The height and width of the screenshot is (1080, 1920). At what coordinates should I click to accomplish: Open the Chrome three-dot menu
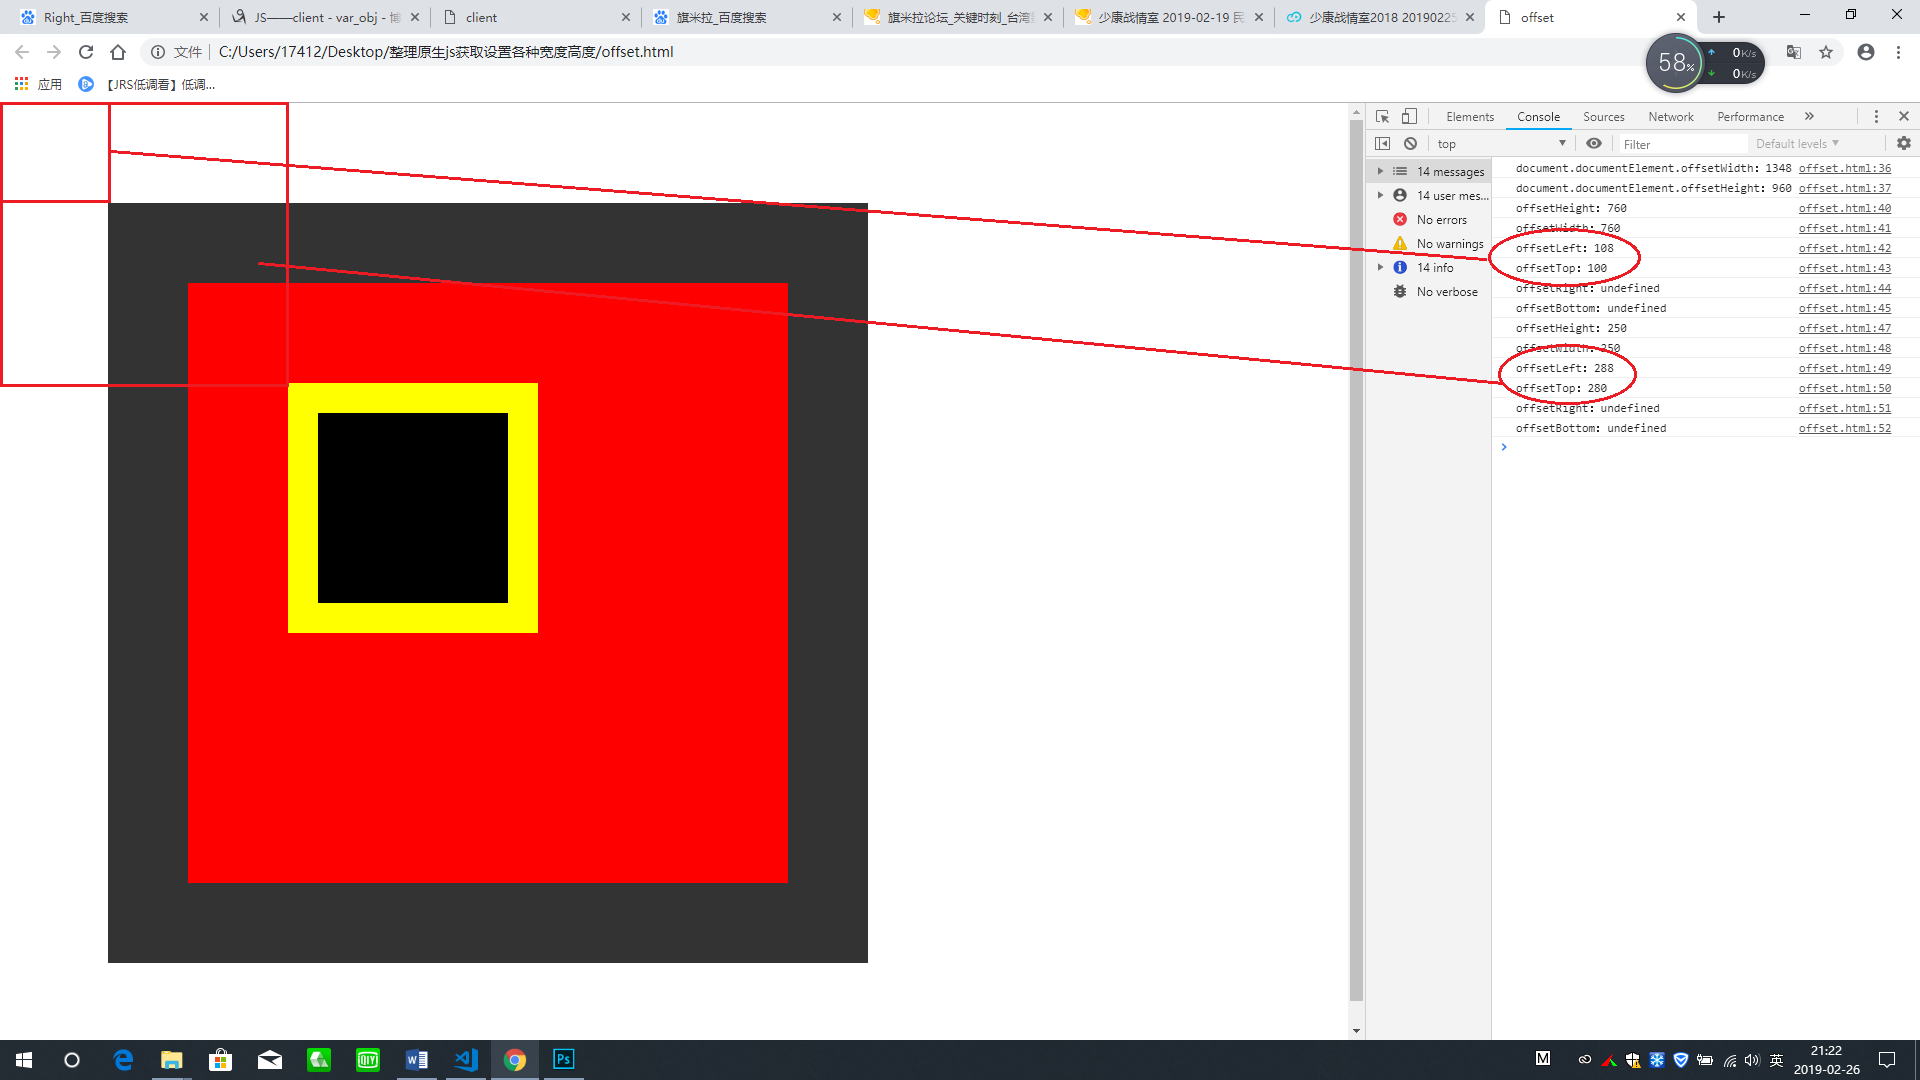tap(1898, 52)
